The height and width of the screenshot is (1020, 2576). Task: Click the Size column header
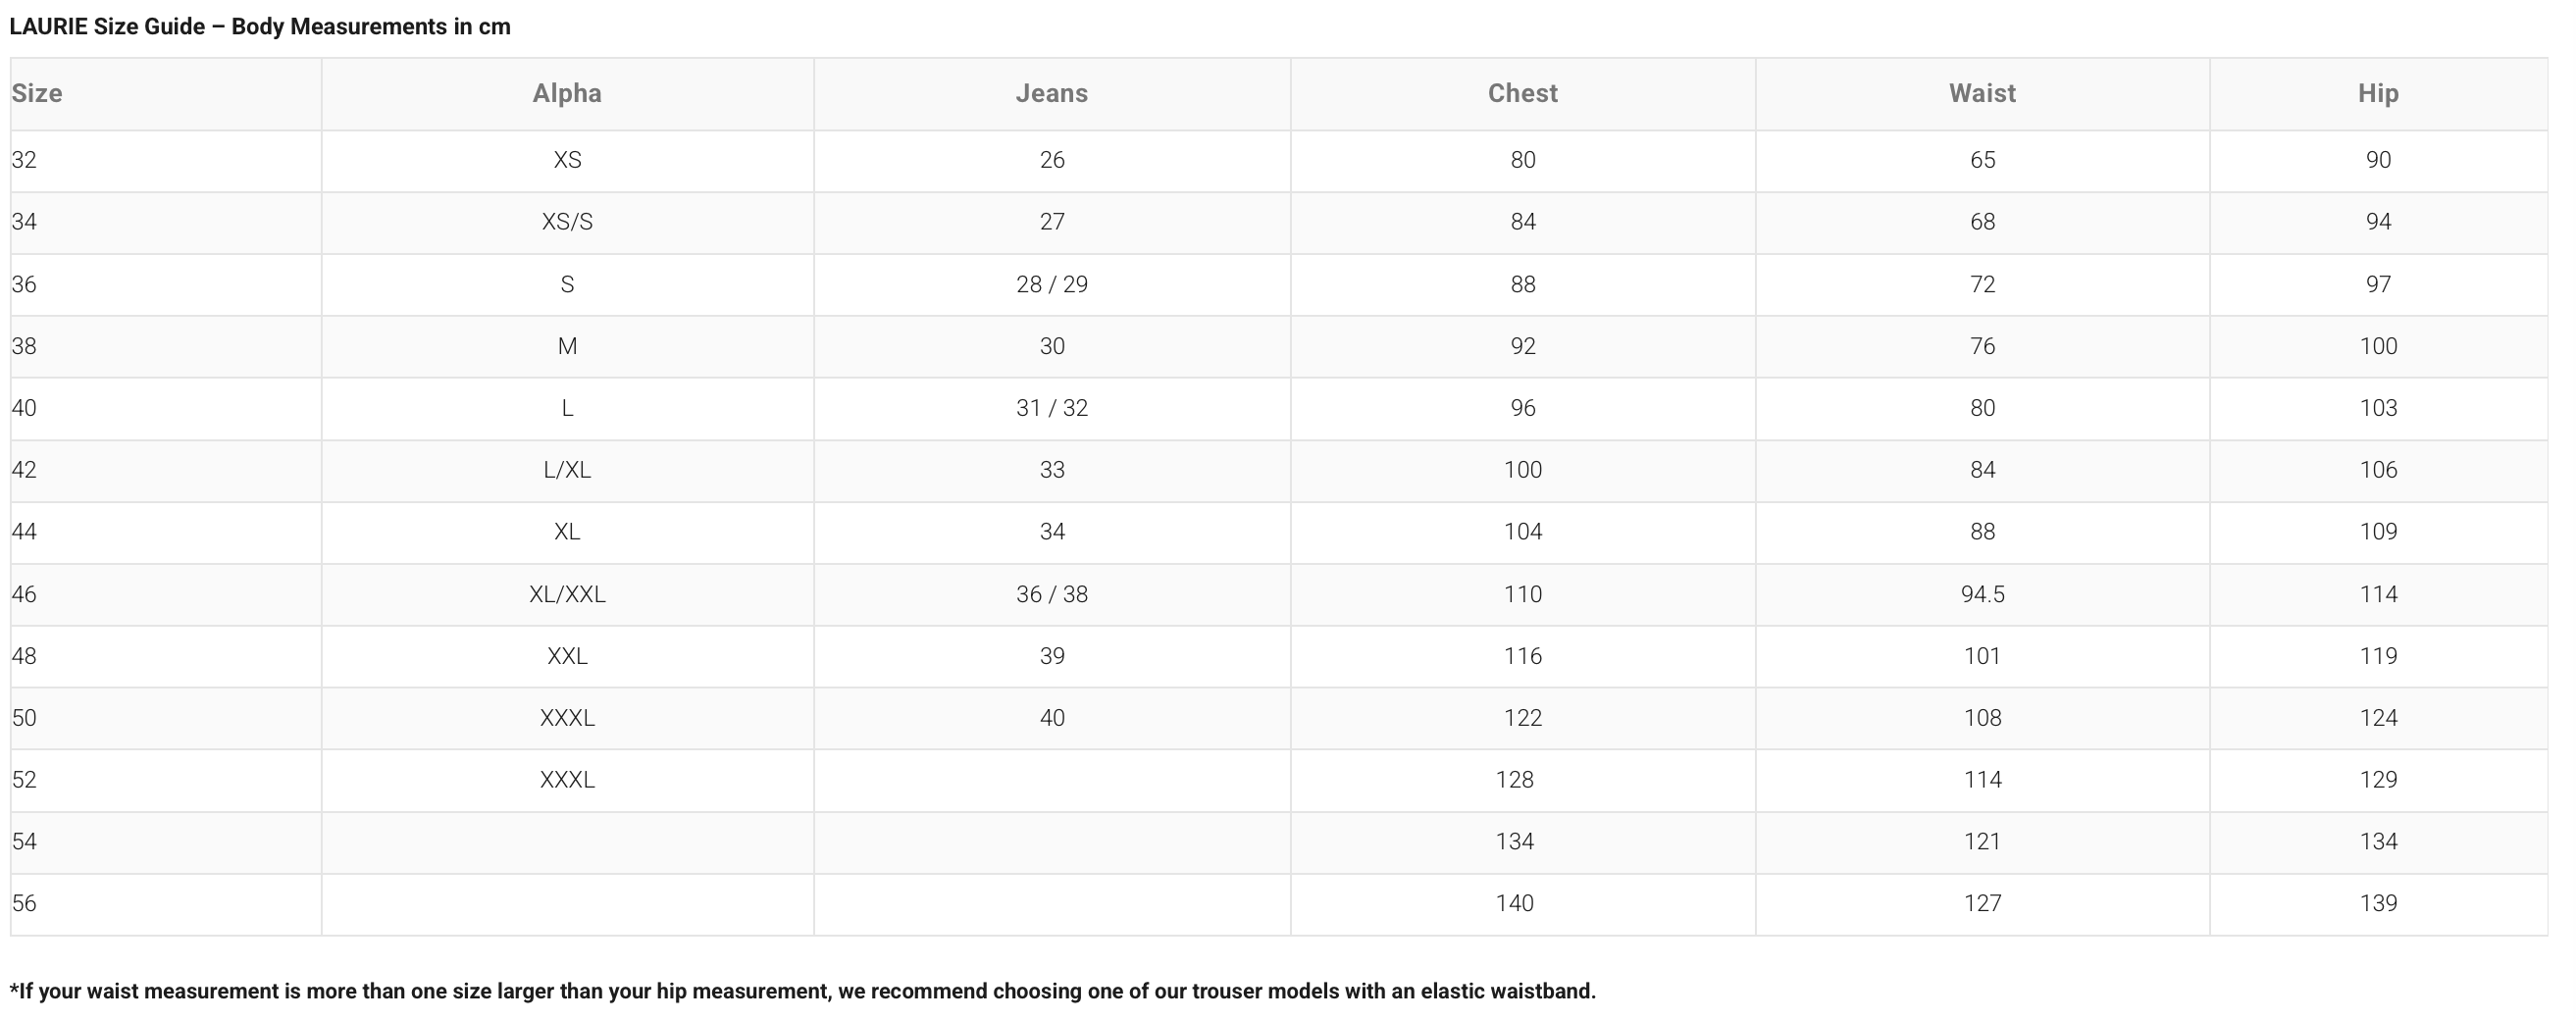37,93
